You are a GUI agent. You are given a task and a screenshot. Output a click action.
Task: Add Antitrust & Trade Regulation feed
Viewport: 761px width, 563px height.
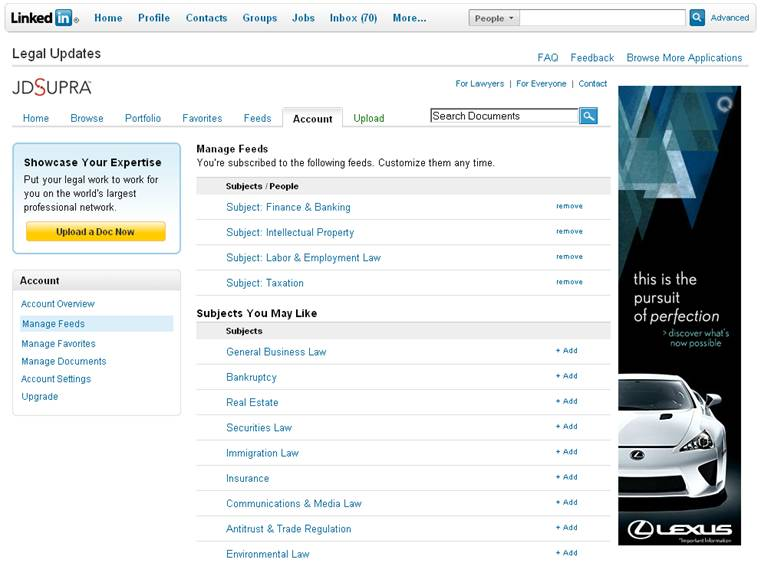(566, 527)
